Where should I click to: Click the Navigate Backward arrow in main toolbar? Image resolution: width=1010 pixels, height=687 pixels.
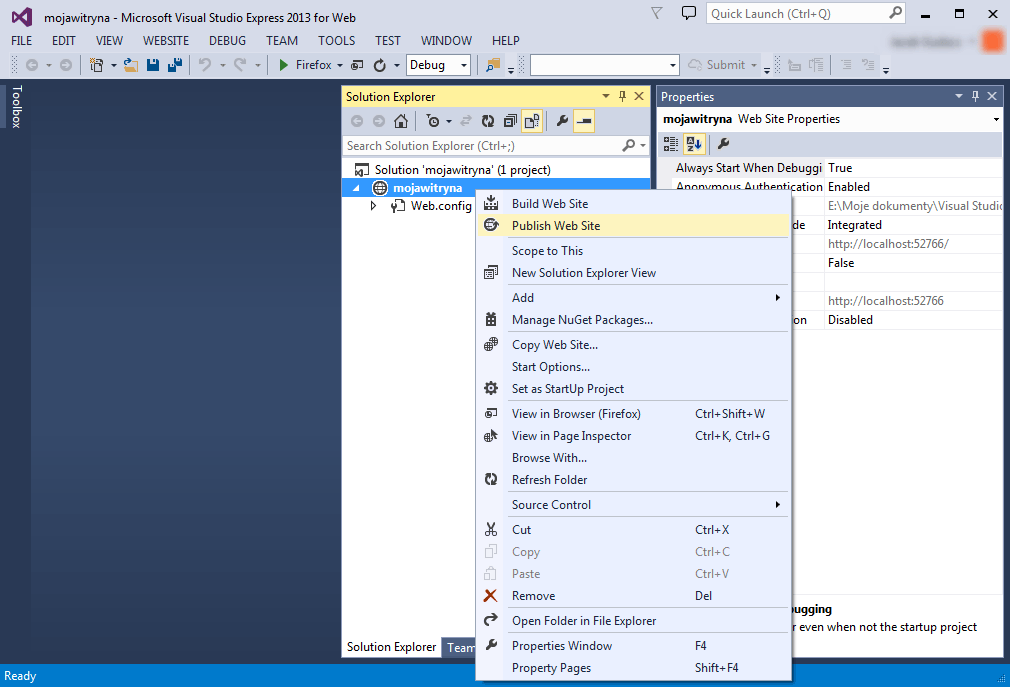(32, 65)
